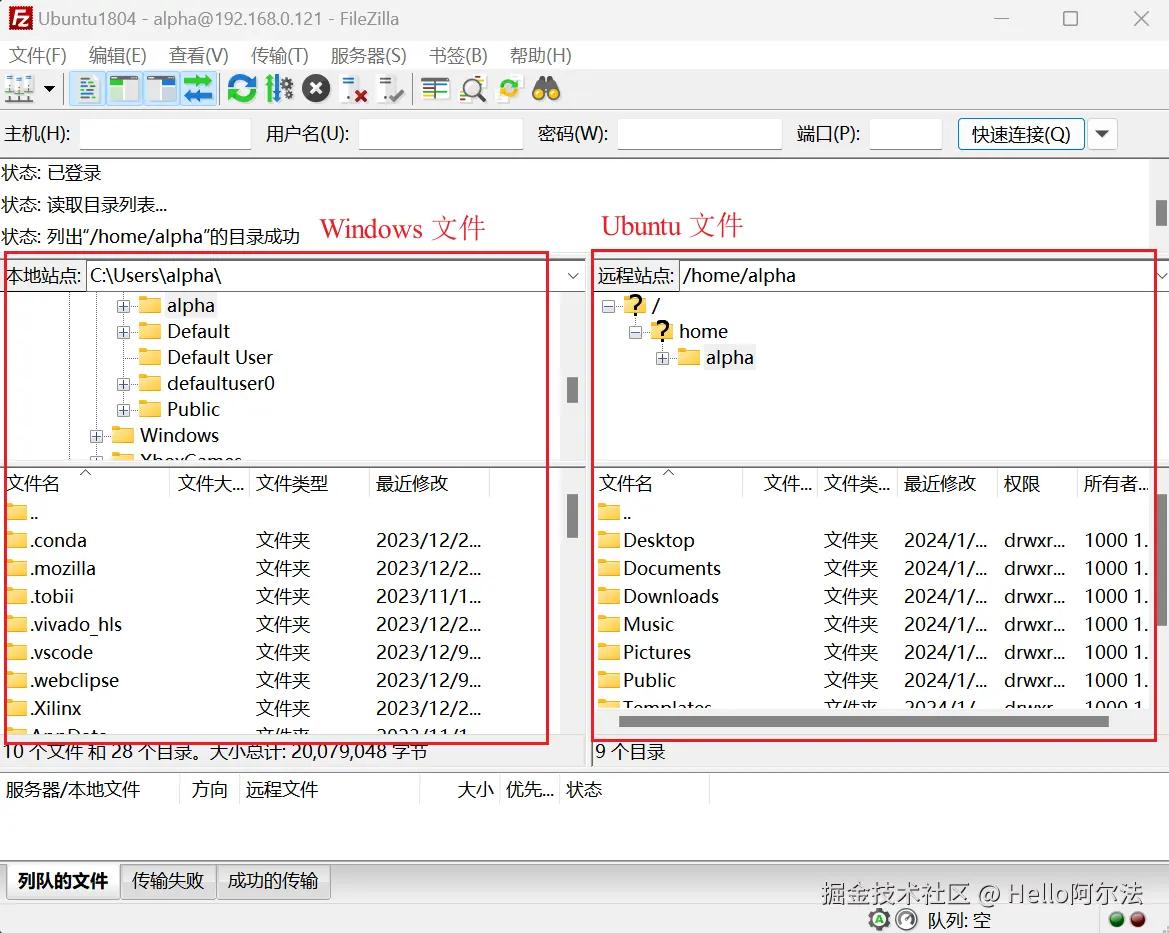
Task: Select the .webclipse folder icon
Action: tap(16, 680)
